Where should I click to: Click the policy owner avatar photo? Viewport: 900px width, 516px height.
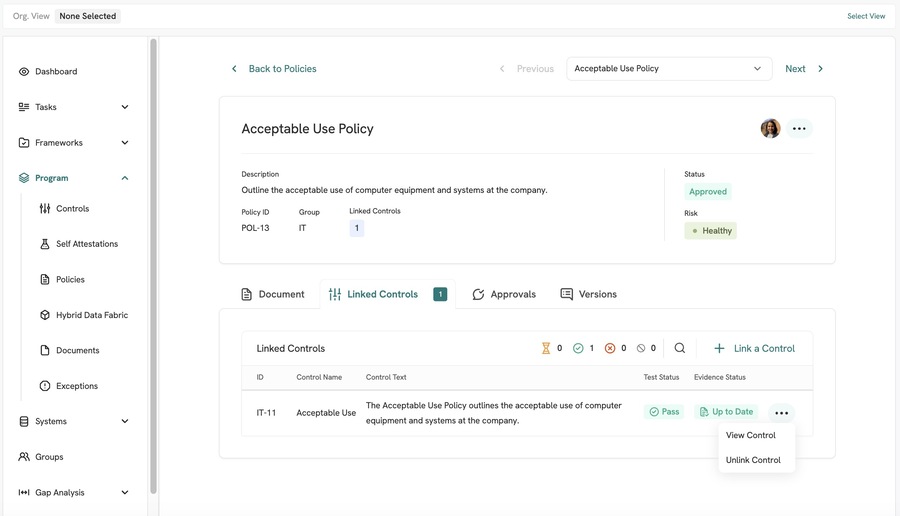pos(770,129)
